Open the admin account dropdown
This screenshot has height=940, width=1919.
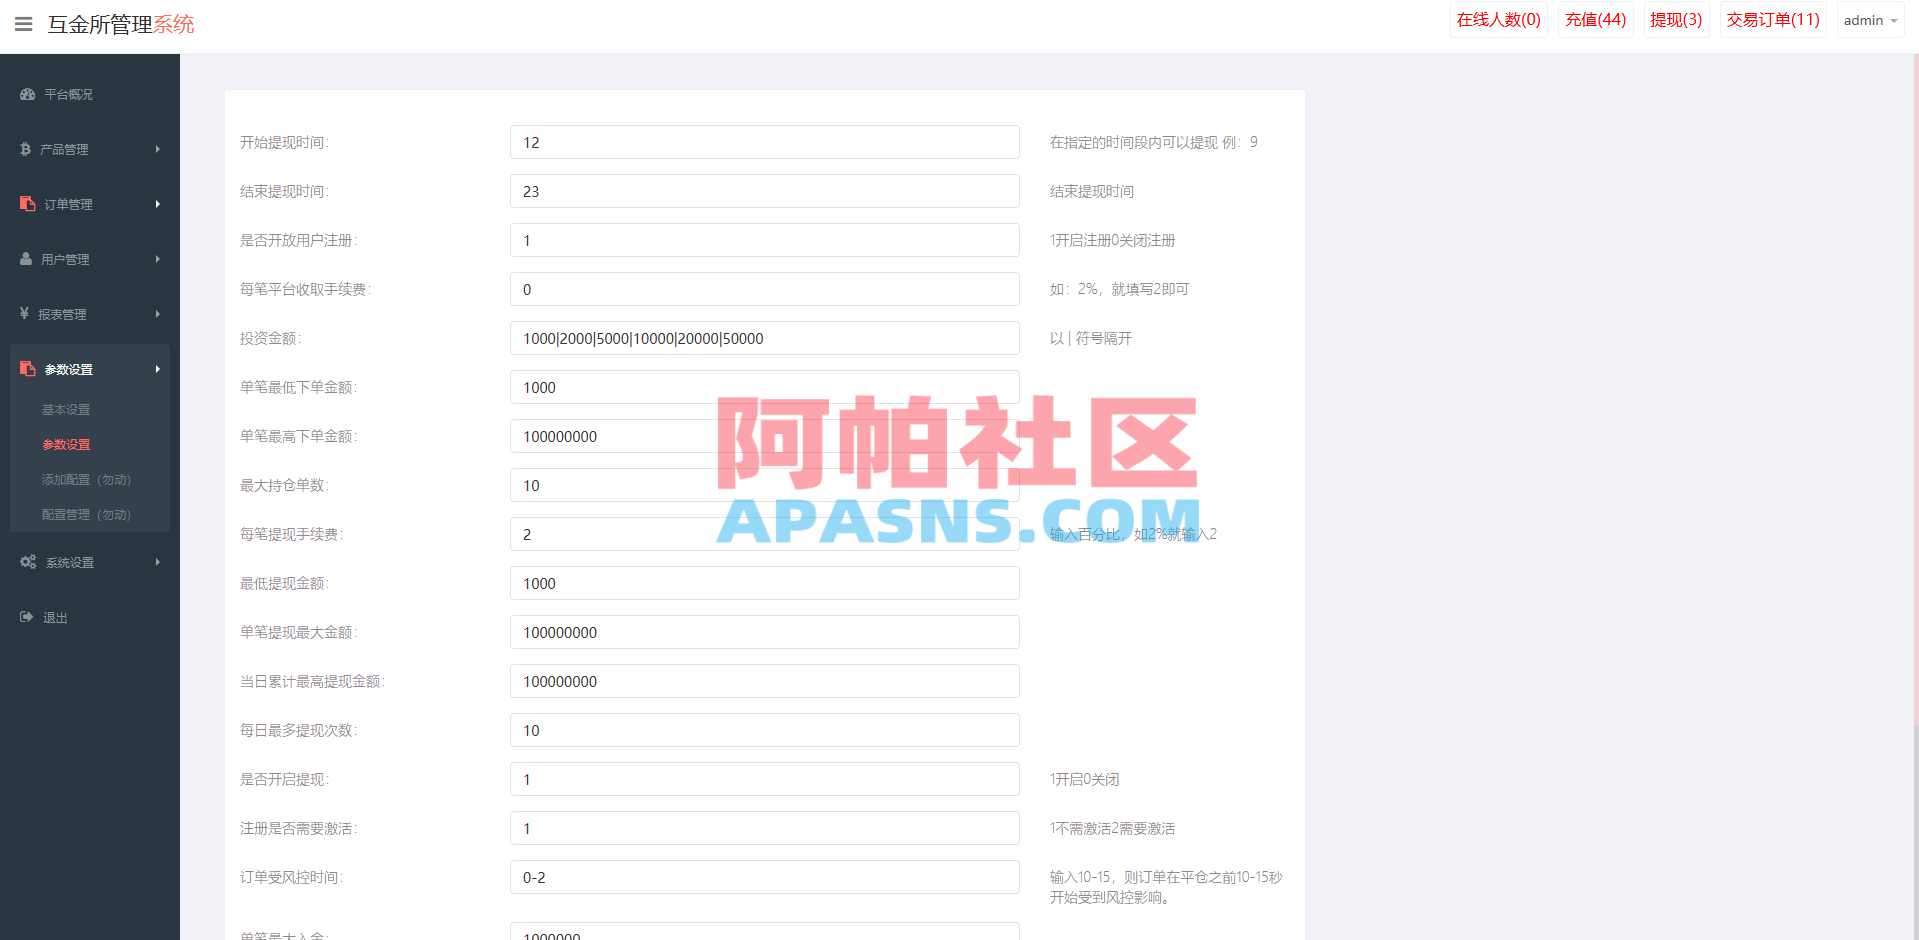1868,20
